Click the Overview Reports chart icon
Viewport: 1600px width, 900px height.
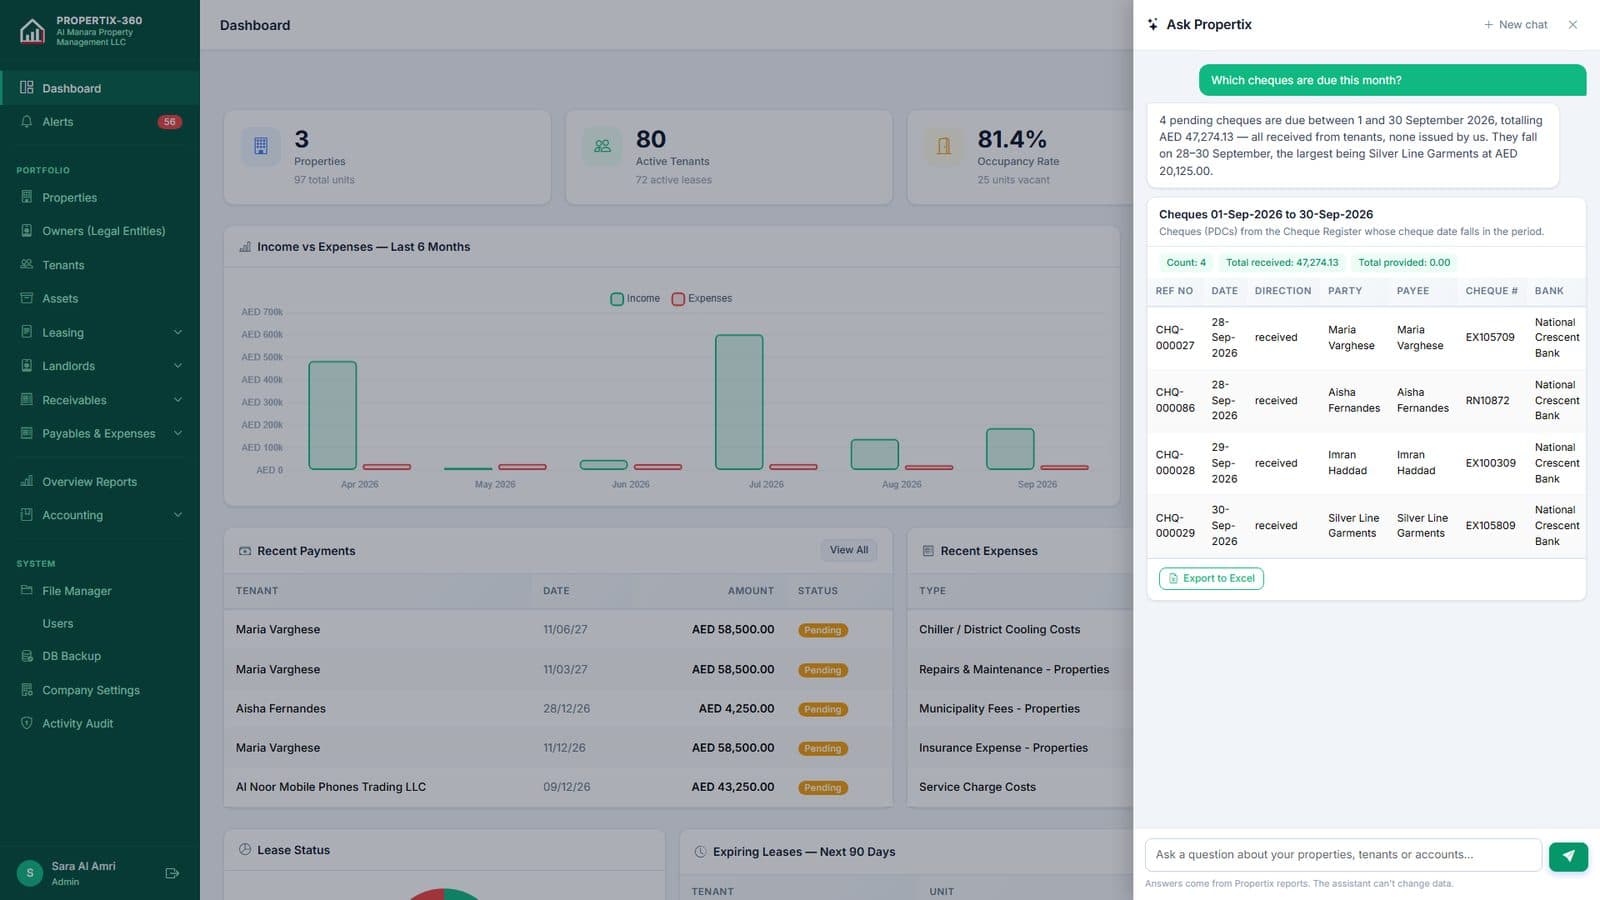[x=27, y=481]
